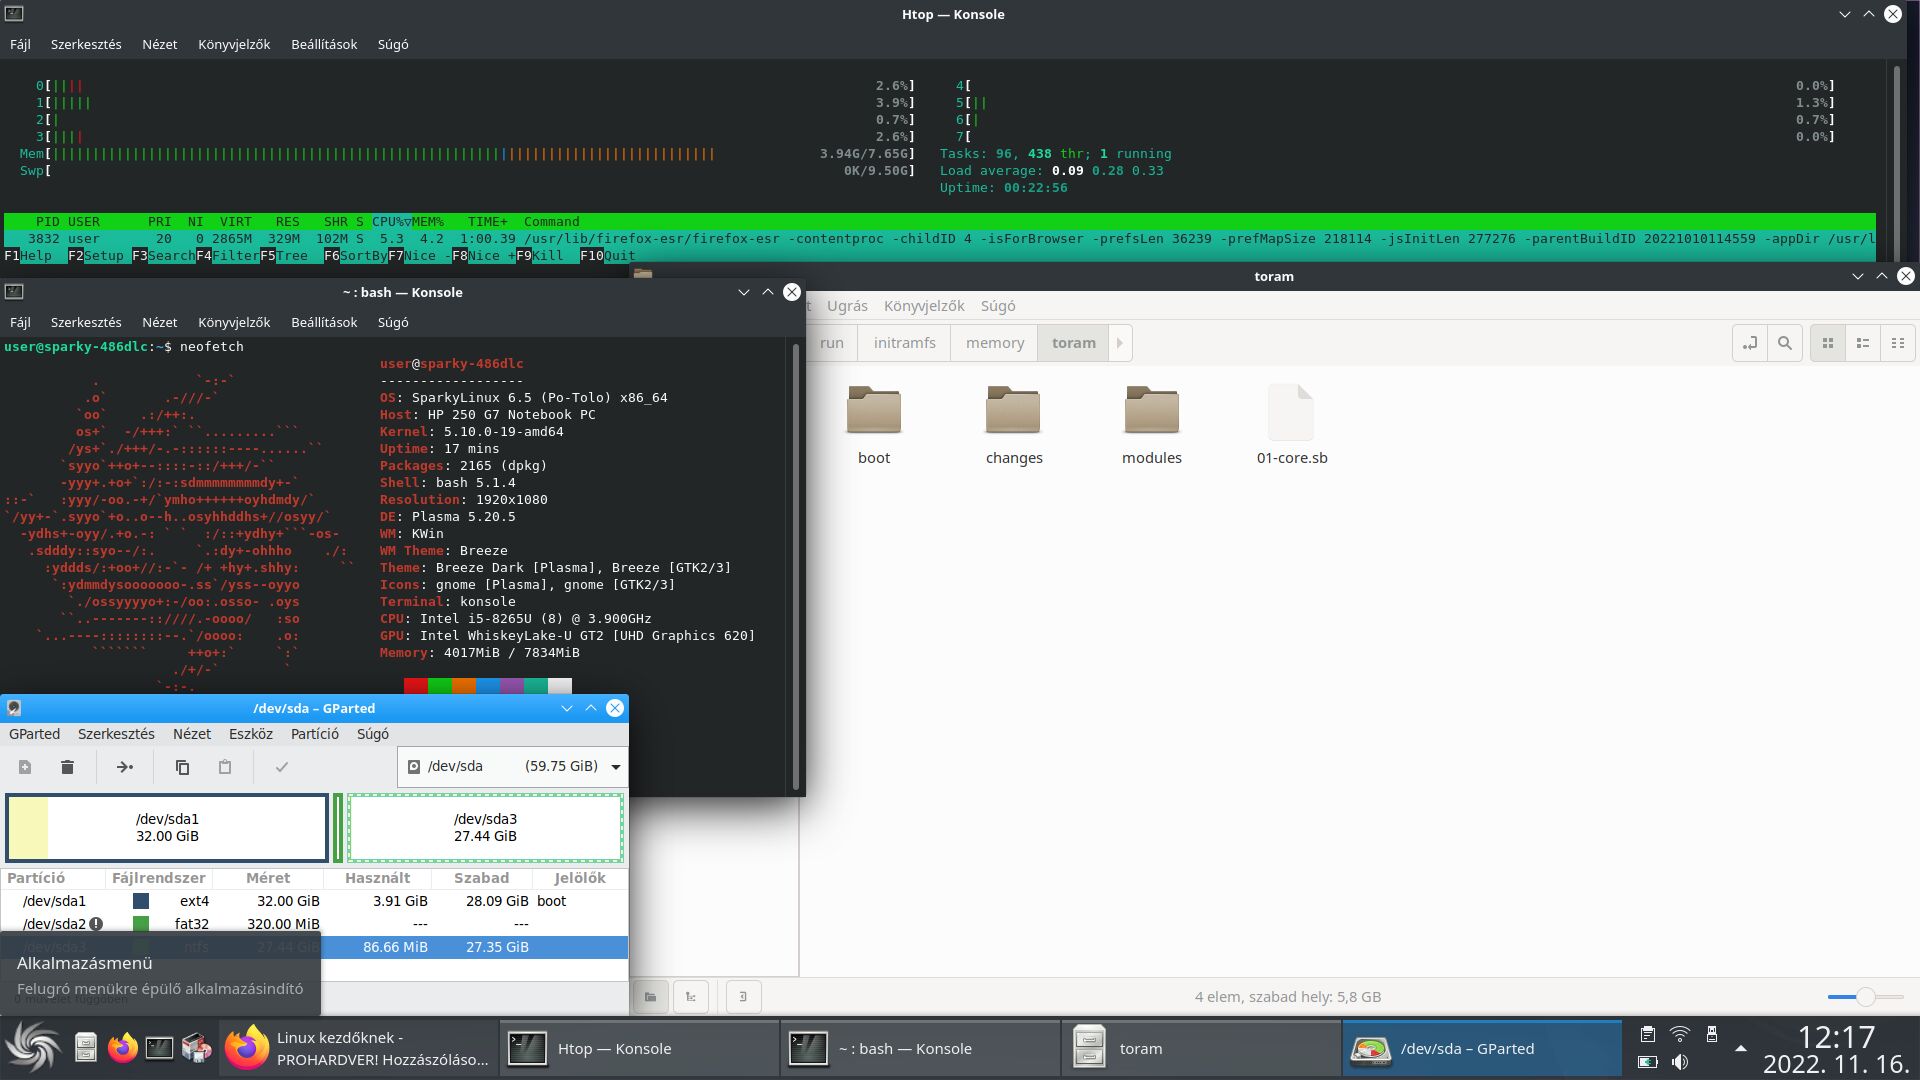Click the 86.66 MiB used value
Screen dimensions: 1920x1080
[395, 947]
